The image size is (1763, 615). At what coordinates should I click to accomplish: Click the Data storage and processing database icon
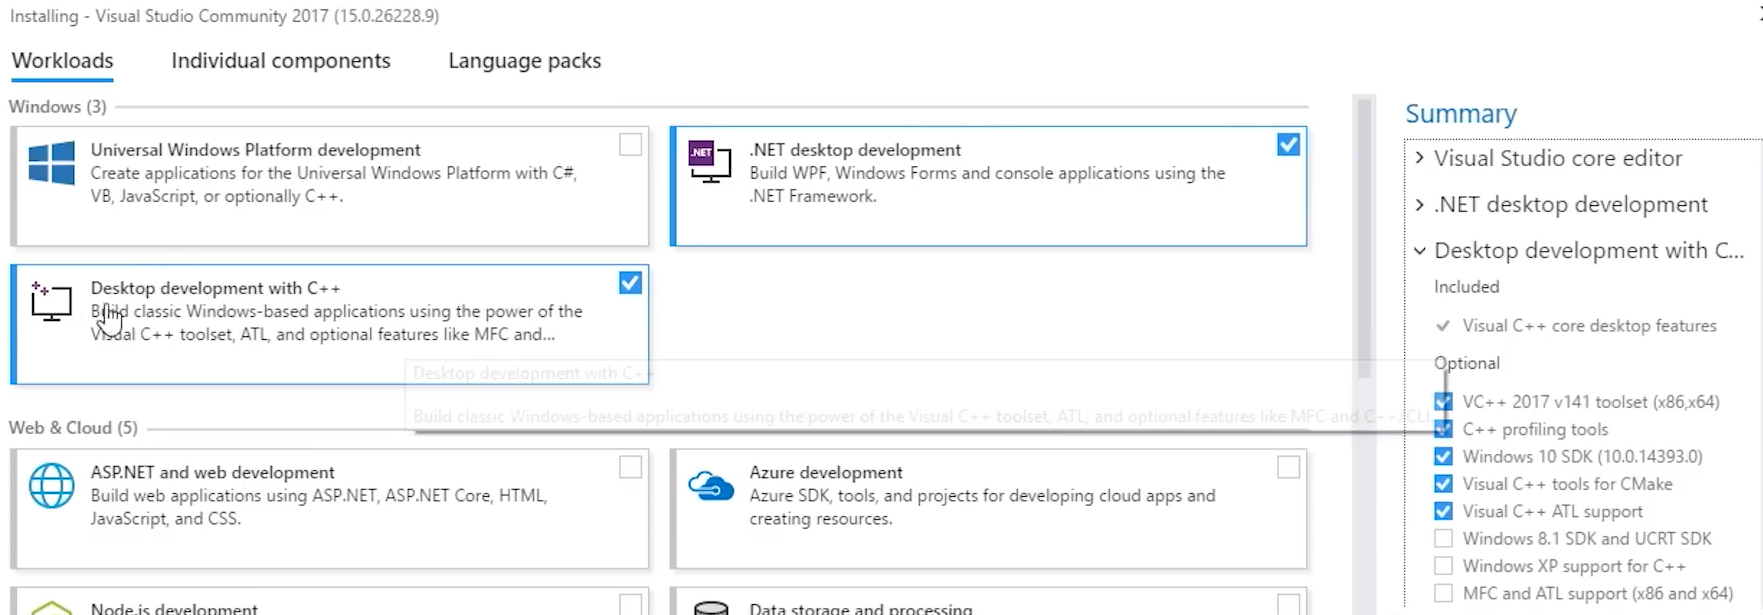click(710, 608)
